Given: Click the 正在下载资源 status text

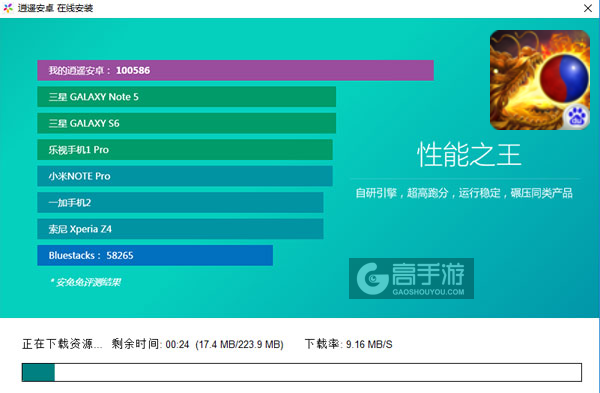Looking at the screenshot, I should click(x=62, y=344).
